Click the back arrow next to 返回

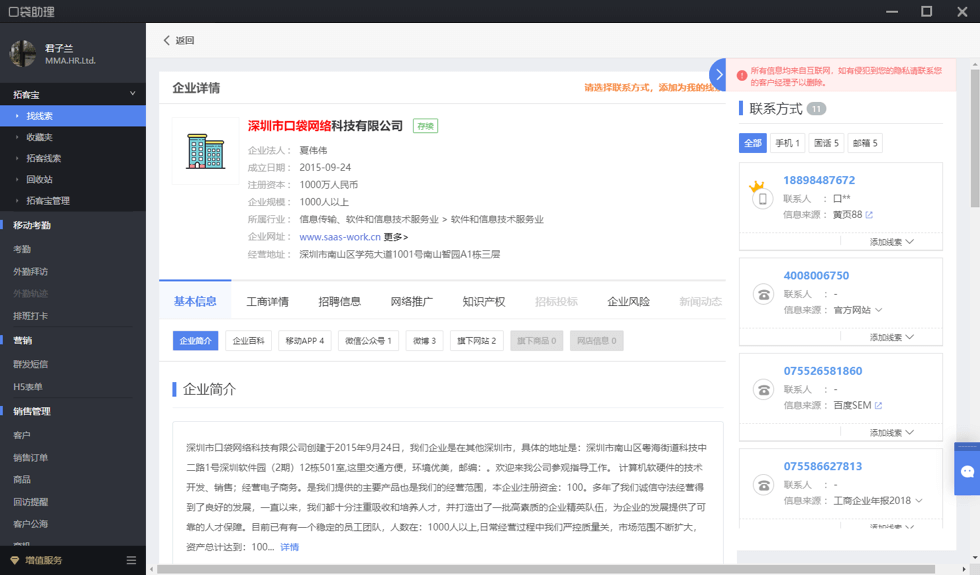[x=167, y=41]
